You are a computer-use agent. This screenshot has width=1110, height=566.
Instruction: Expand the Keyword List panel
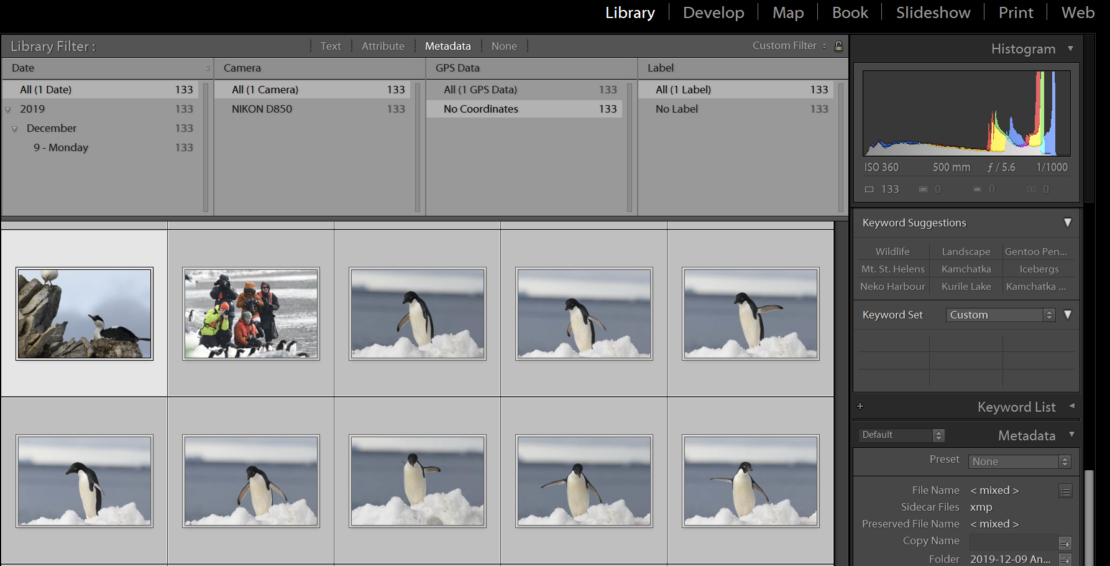coord(1071,406)
